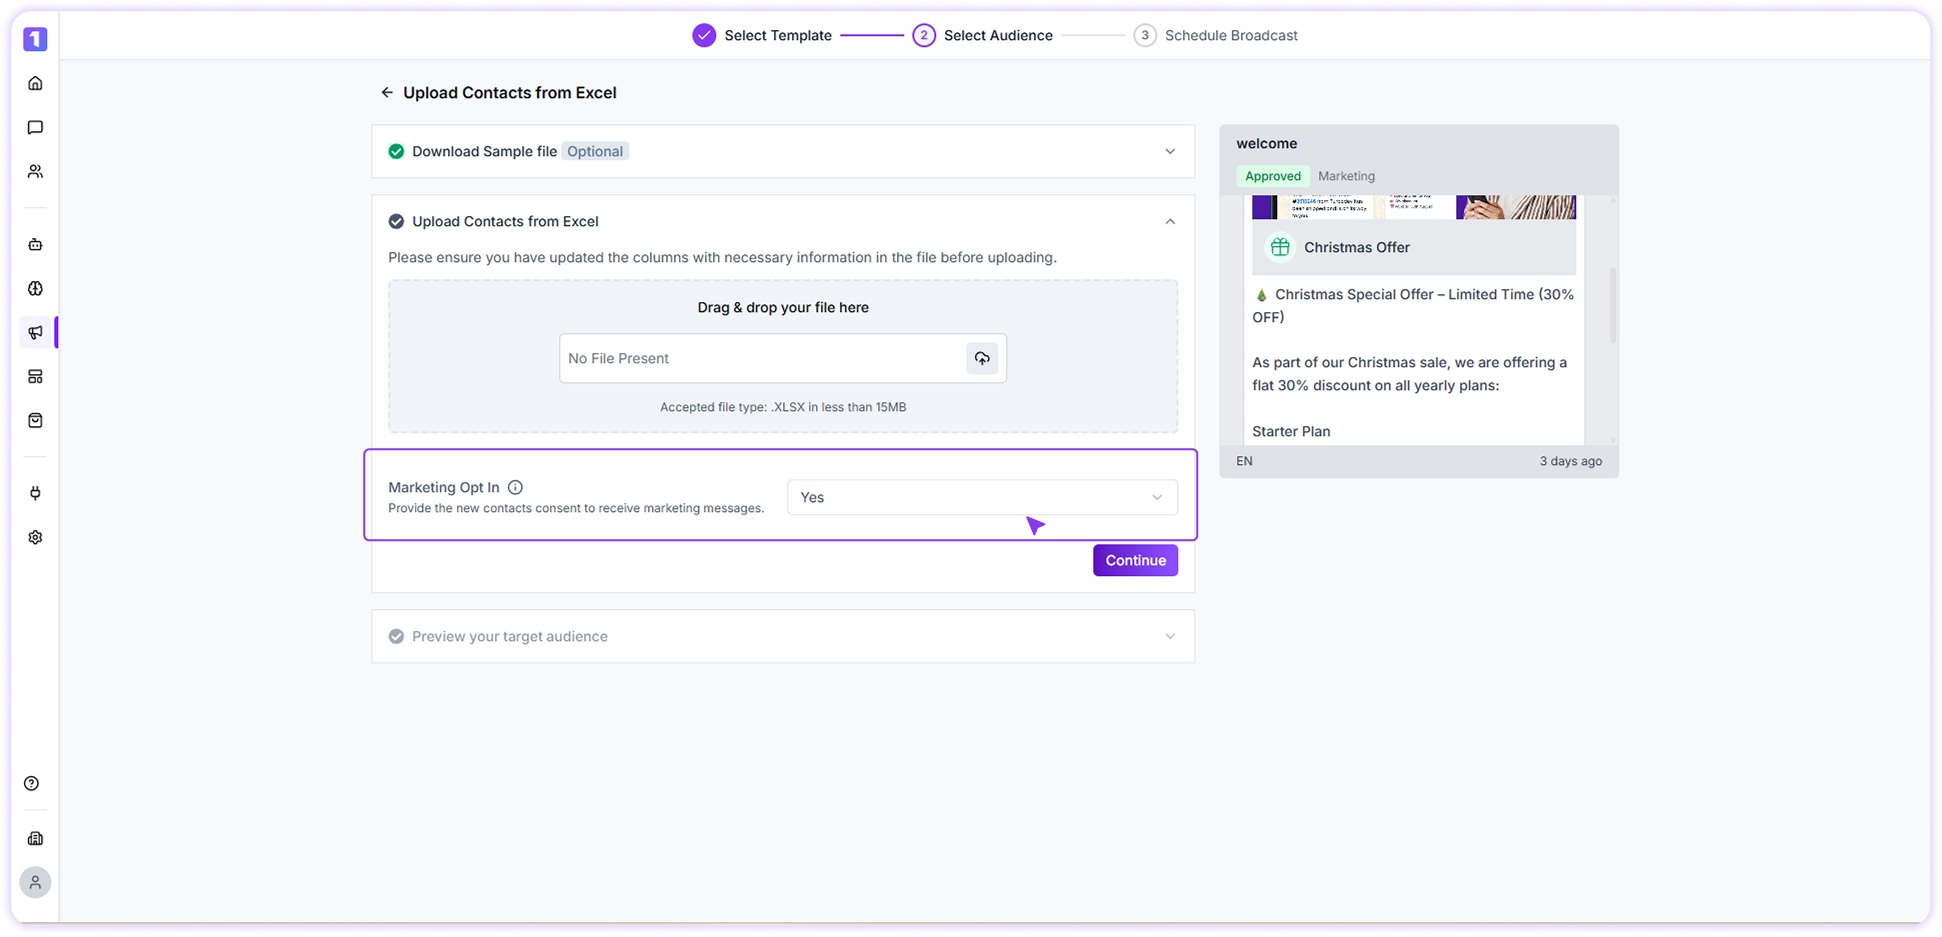Select the Broadcast megaphone icon

(x=35, y=332)
